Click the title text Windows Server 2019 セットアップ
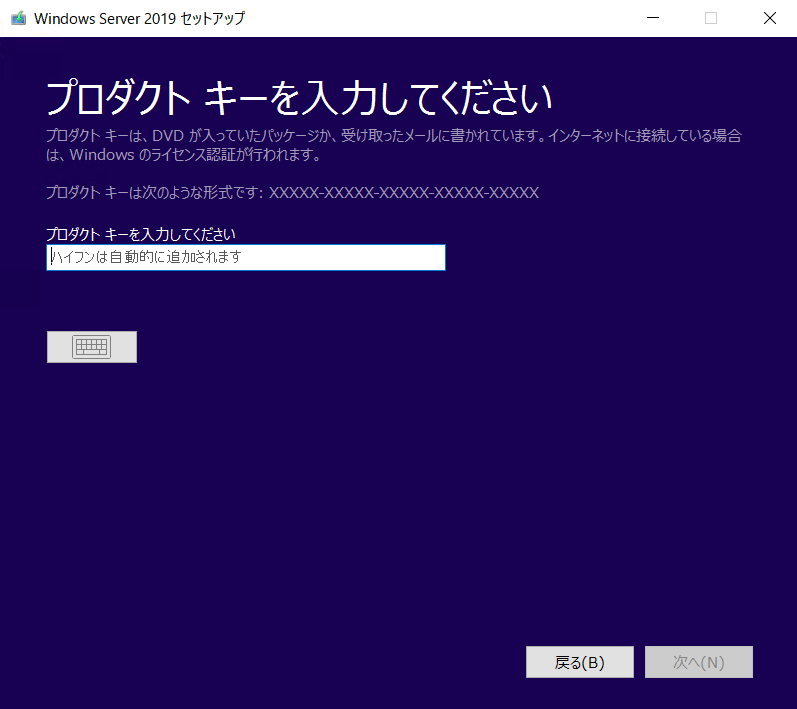The image size is (797, 709). [x=140, y=19]
